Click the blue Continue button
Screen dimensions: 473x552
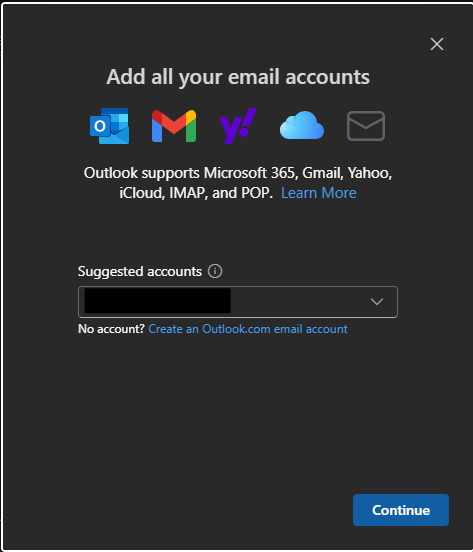click(x=401, y=510)
